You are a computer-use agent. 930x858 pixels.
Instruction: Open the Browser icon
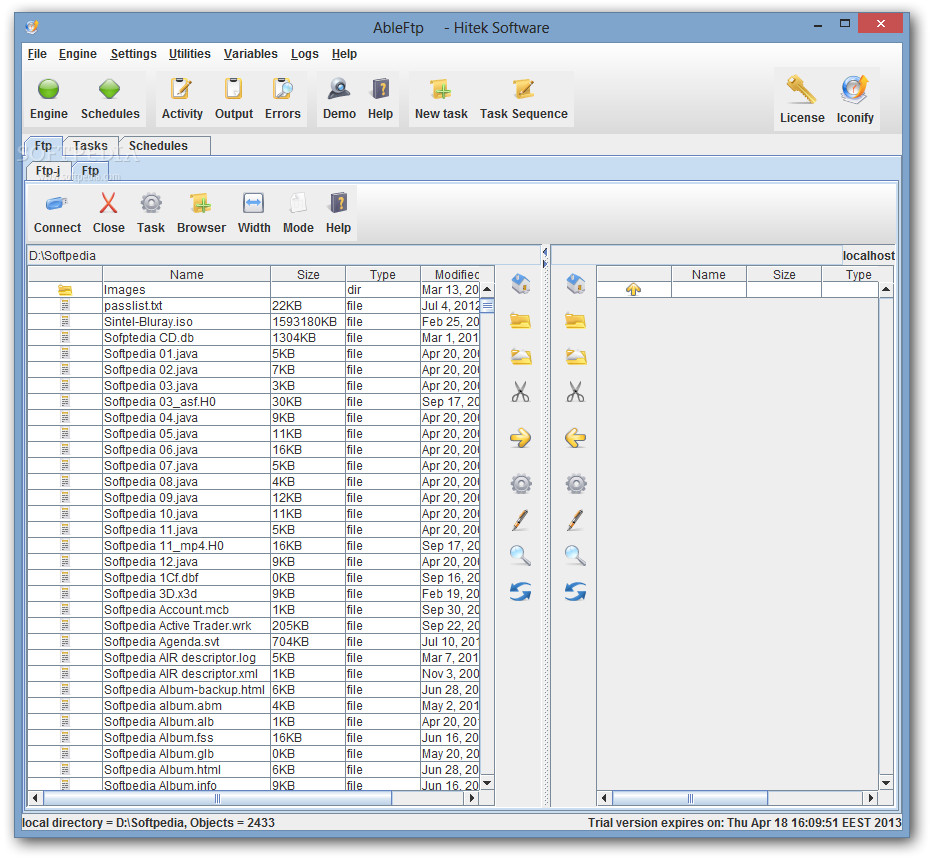[201, 203]
